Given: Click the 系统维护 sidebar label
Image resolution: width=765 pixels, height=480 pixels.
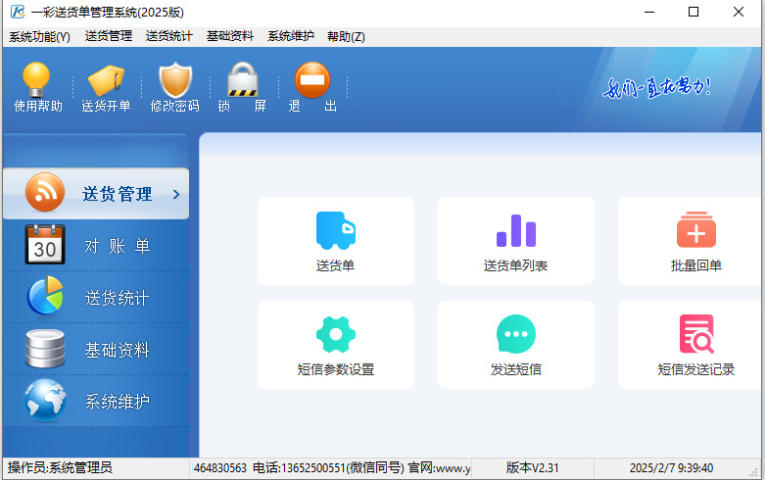Looking at the screenshot, I should click(117, 401).
